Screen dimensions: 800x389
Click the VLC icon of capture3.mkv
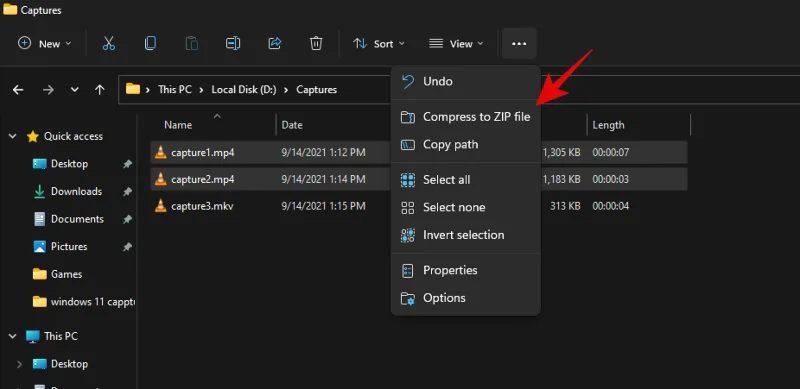click(161, 206)
